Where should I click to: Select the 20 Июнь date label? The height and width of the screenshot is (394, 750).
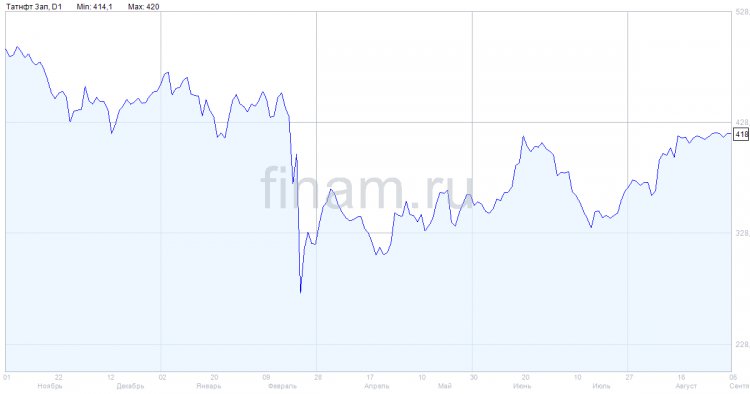(522, 382)
